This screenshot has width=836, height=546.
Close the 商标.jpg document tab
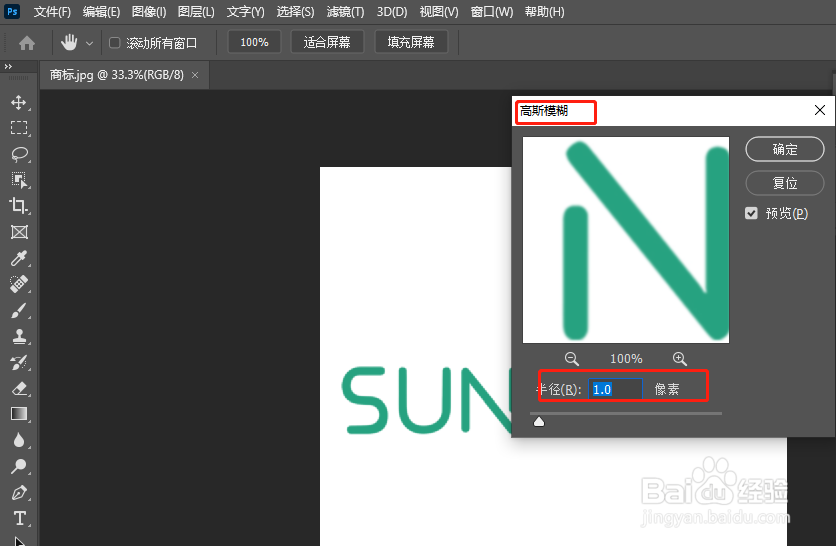pyautogui.click(x=195, y=75)
